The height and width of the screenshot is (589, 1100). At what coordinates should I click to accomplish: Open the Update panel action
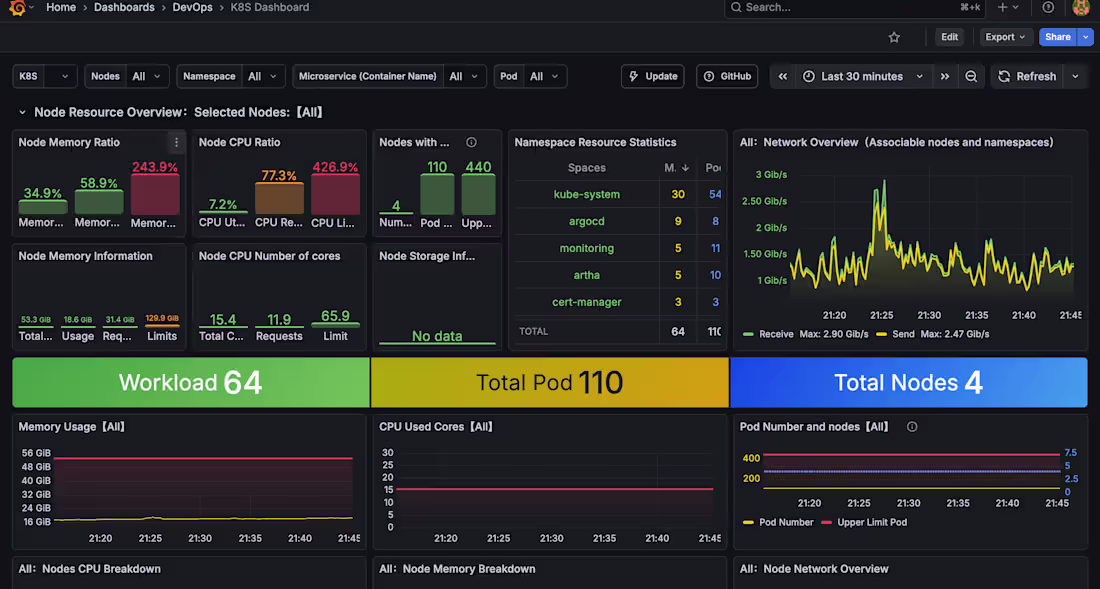point(652,76)
